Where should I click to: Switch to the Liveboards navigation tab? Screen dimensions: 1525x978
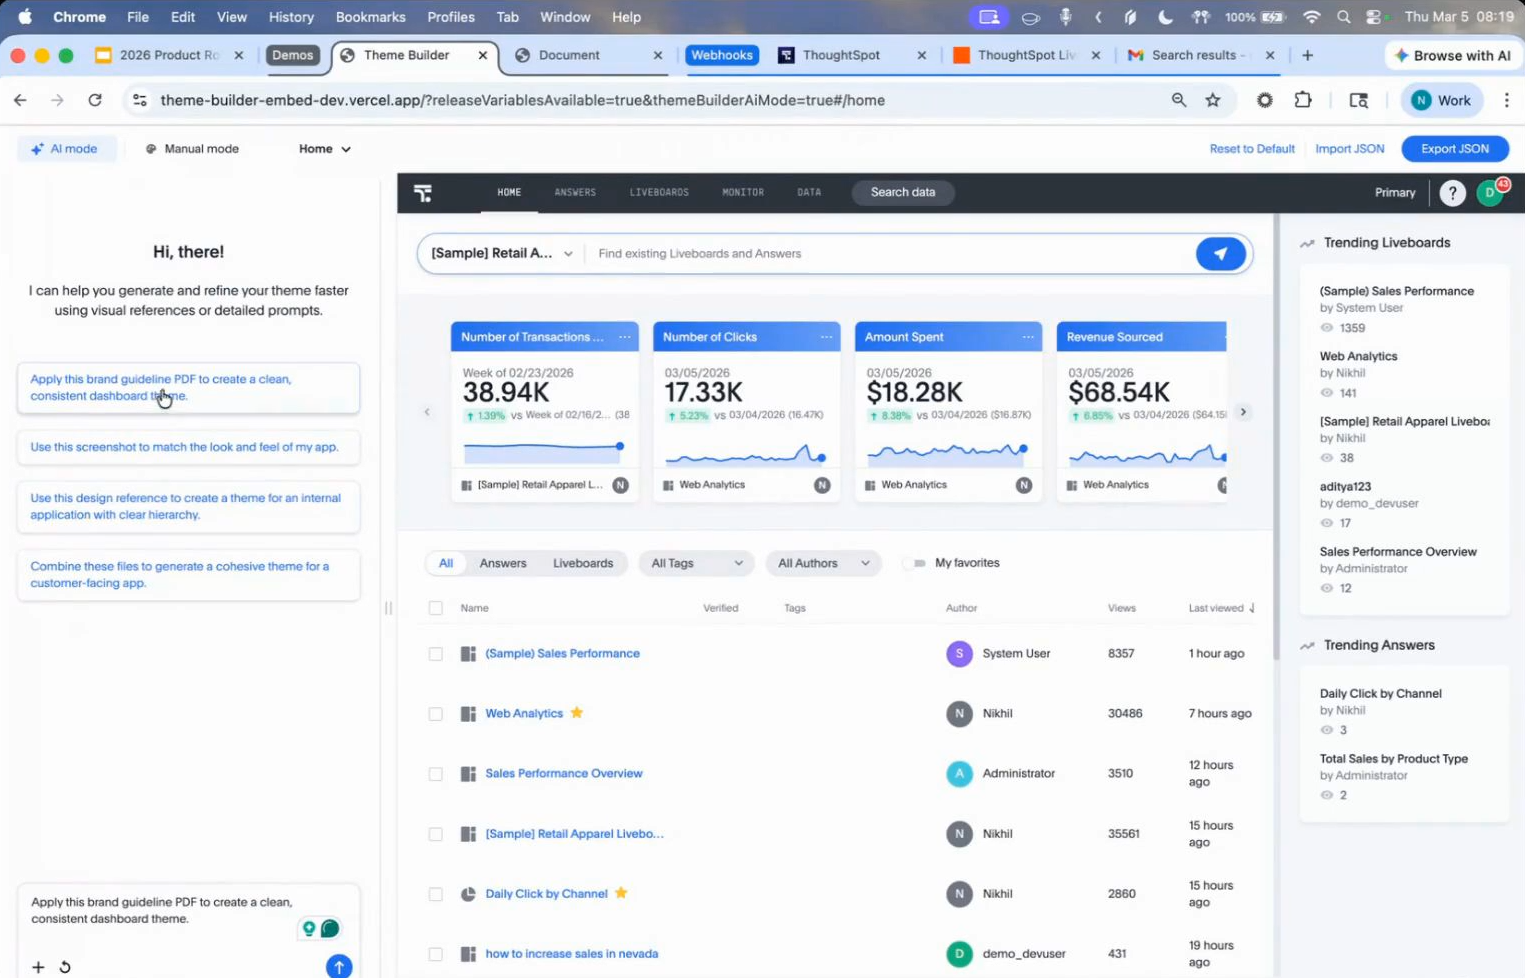(x=658, y=192)
